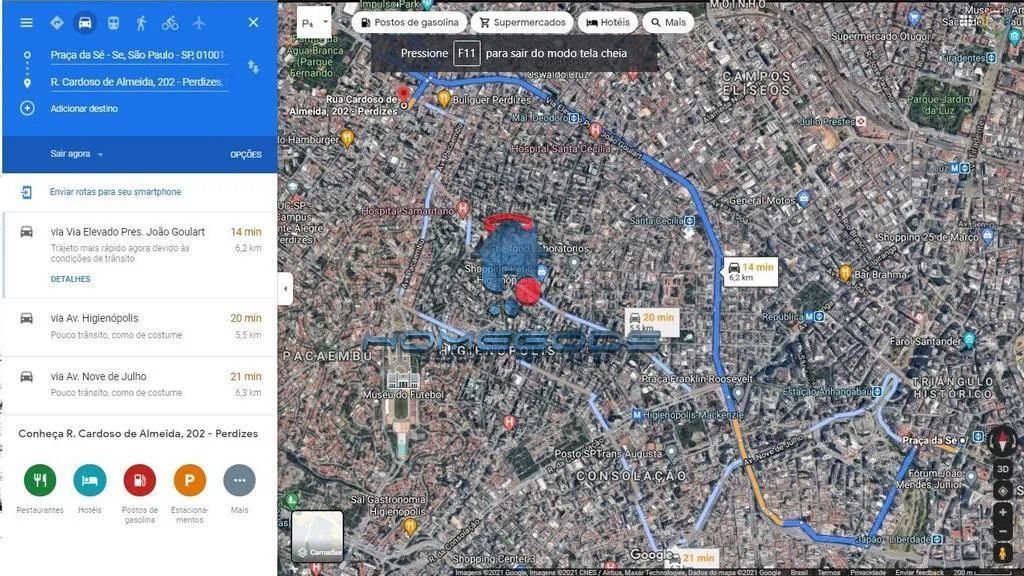The width and height of the screenshot is (1024, 576).
Task: Select driving car travel mode
Action: pyautogui.click(x=85, y=23)
